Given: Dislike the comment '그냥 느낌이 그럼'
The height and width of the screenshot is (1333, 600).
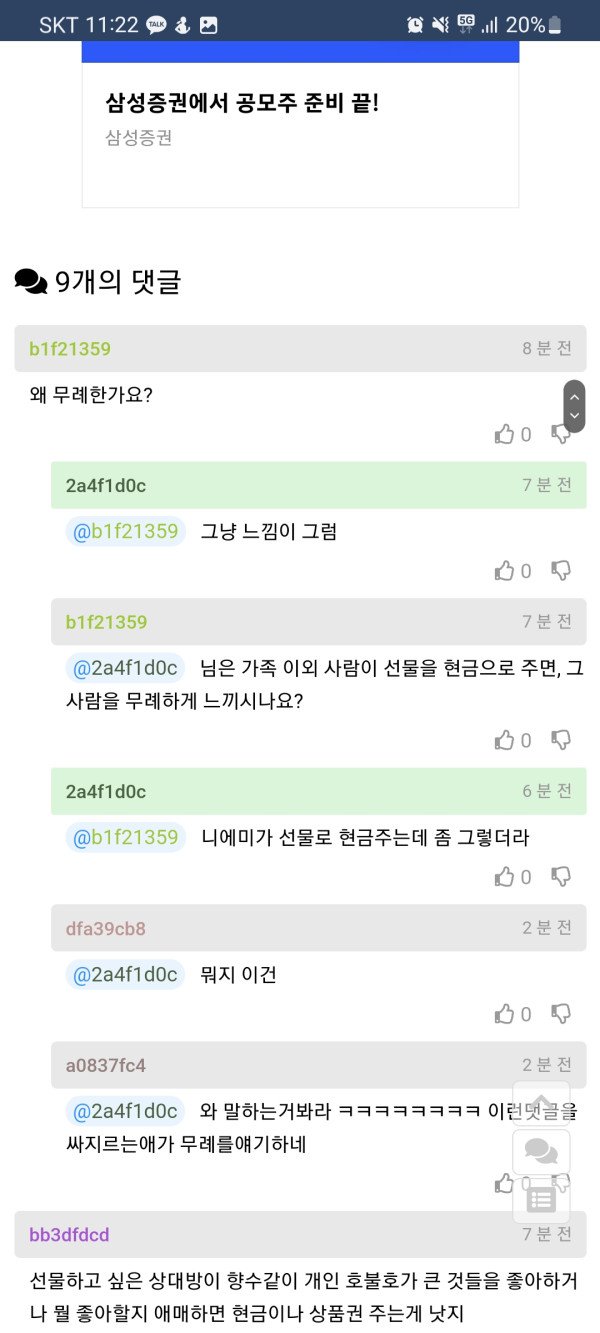Looking at the screenshot, I should coord(562,570).
